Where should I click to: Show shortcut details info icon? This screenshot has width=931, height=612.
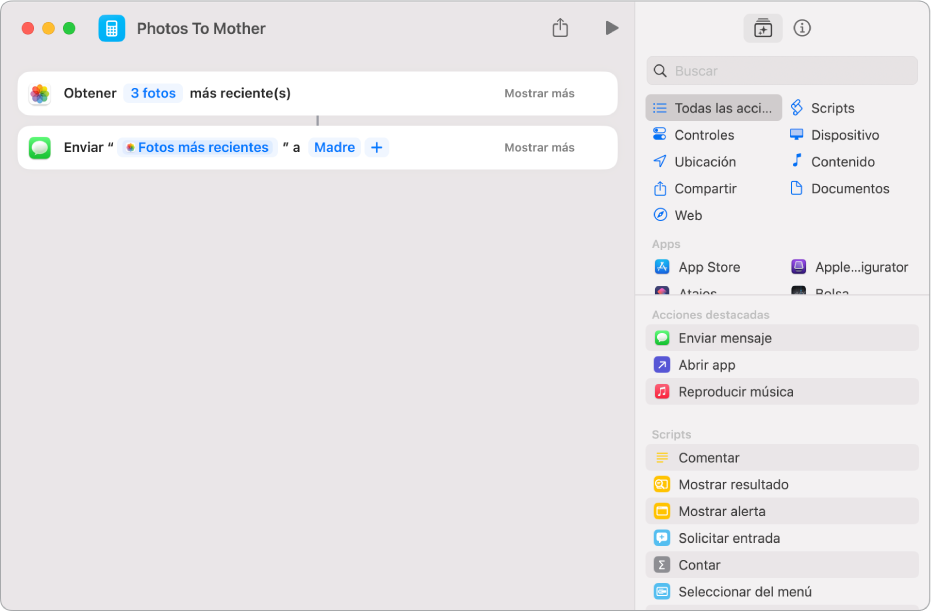[x=802, y=28]
